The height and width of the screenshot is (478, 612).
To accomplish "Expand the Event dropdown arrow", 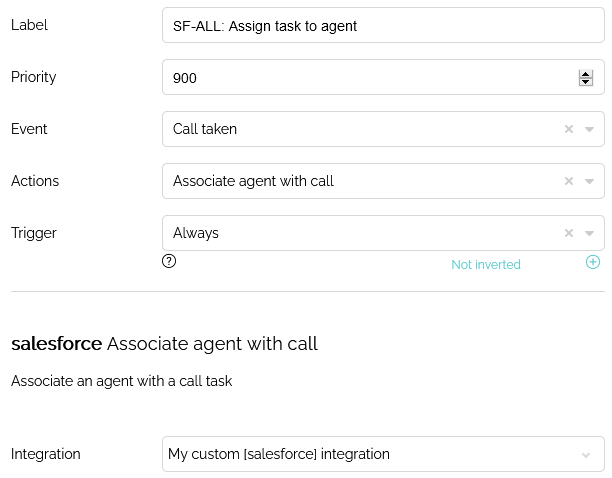I will [x=589, y=129].
